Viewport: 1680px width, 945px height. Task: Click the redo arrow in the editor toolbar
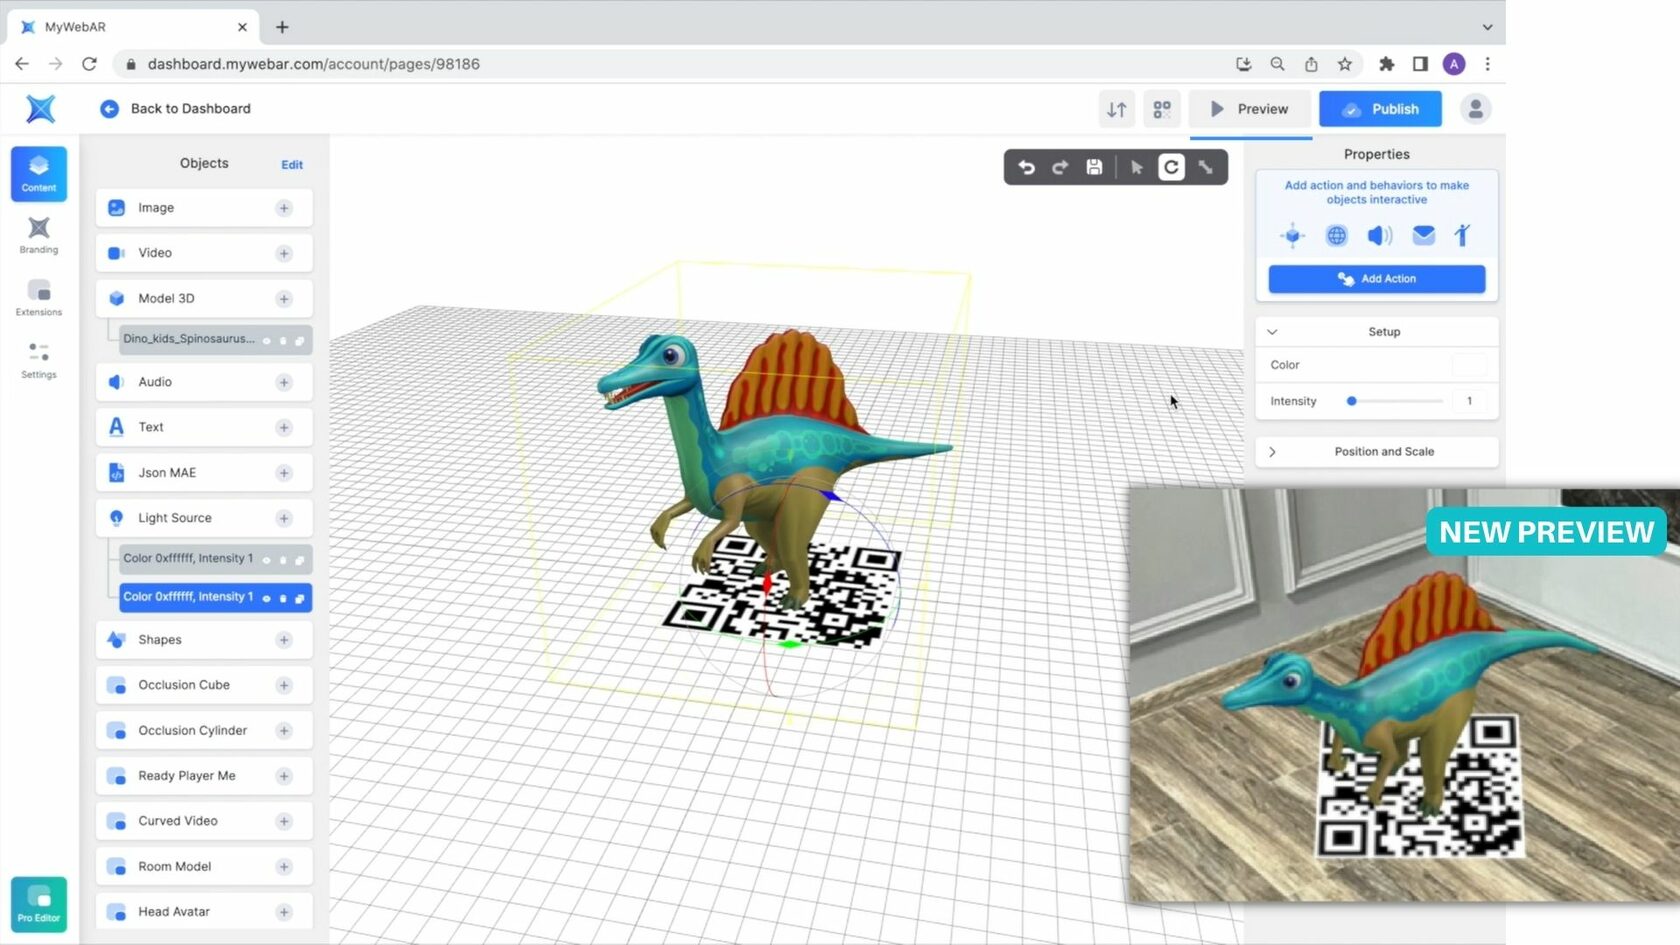click(1060, 167)
